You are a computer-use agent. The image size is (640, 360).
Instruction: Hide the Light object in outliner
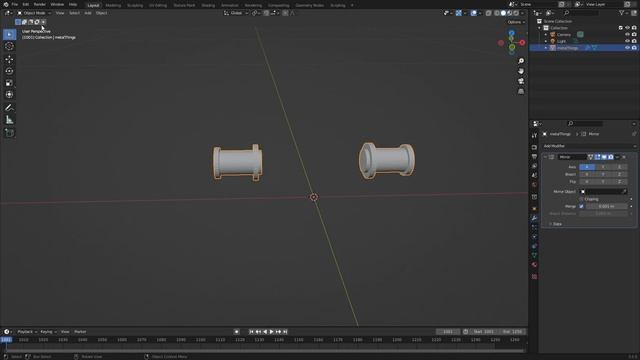[627, 41]
